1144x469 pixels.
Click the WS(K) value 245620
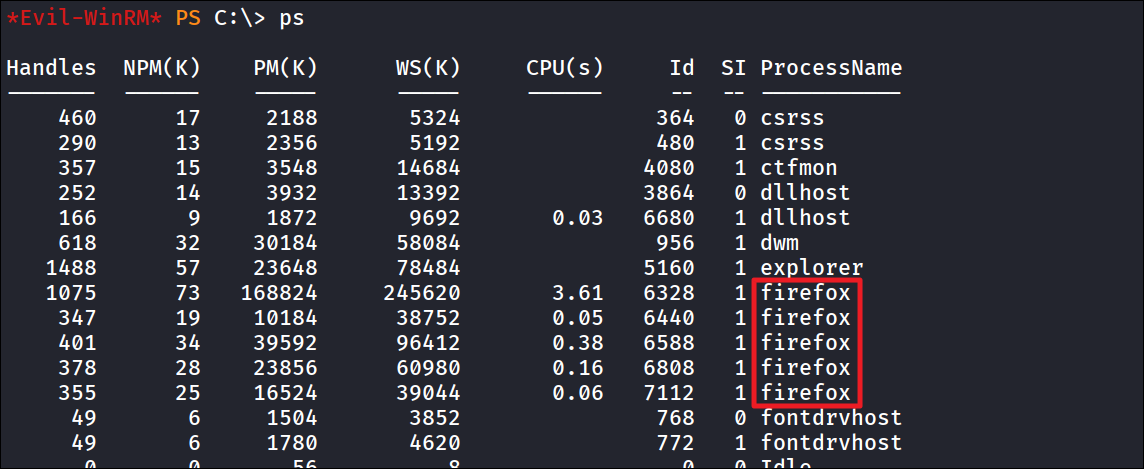[422, 292]
